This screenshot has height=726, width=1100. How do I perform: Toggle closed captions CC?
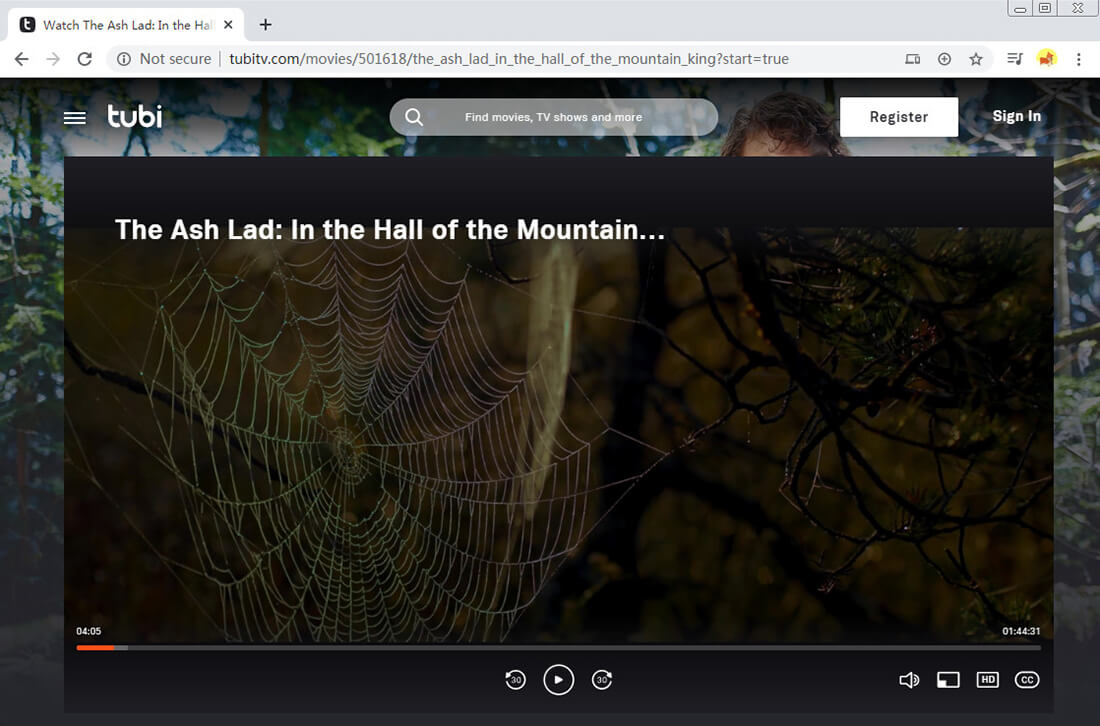(1027, 680)
